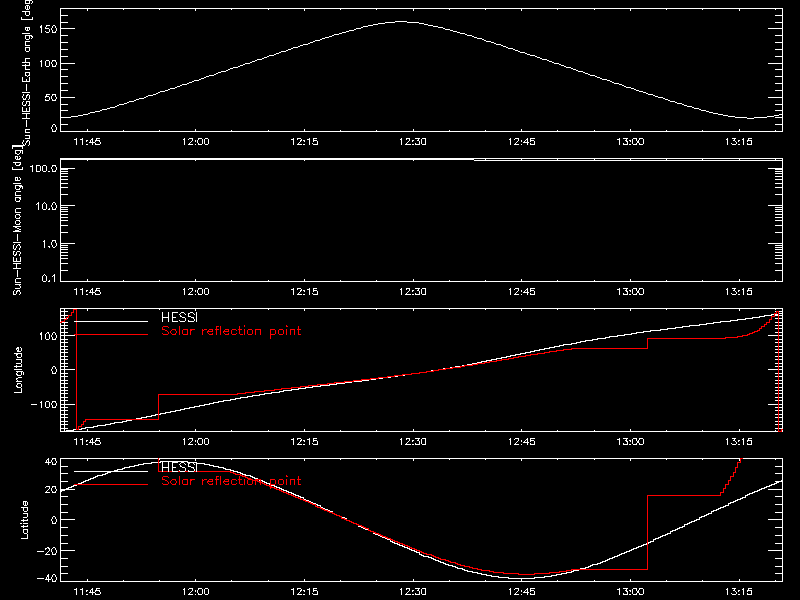Click 12:15 time label under Latitude plot
Image resolution: width=800 pixels, height=600 pixels.
[304, 591]
